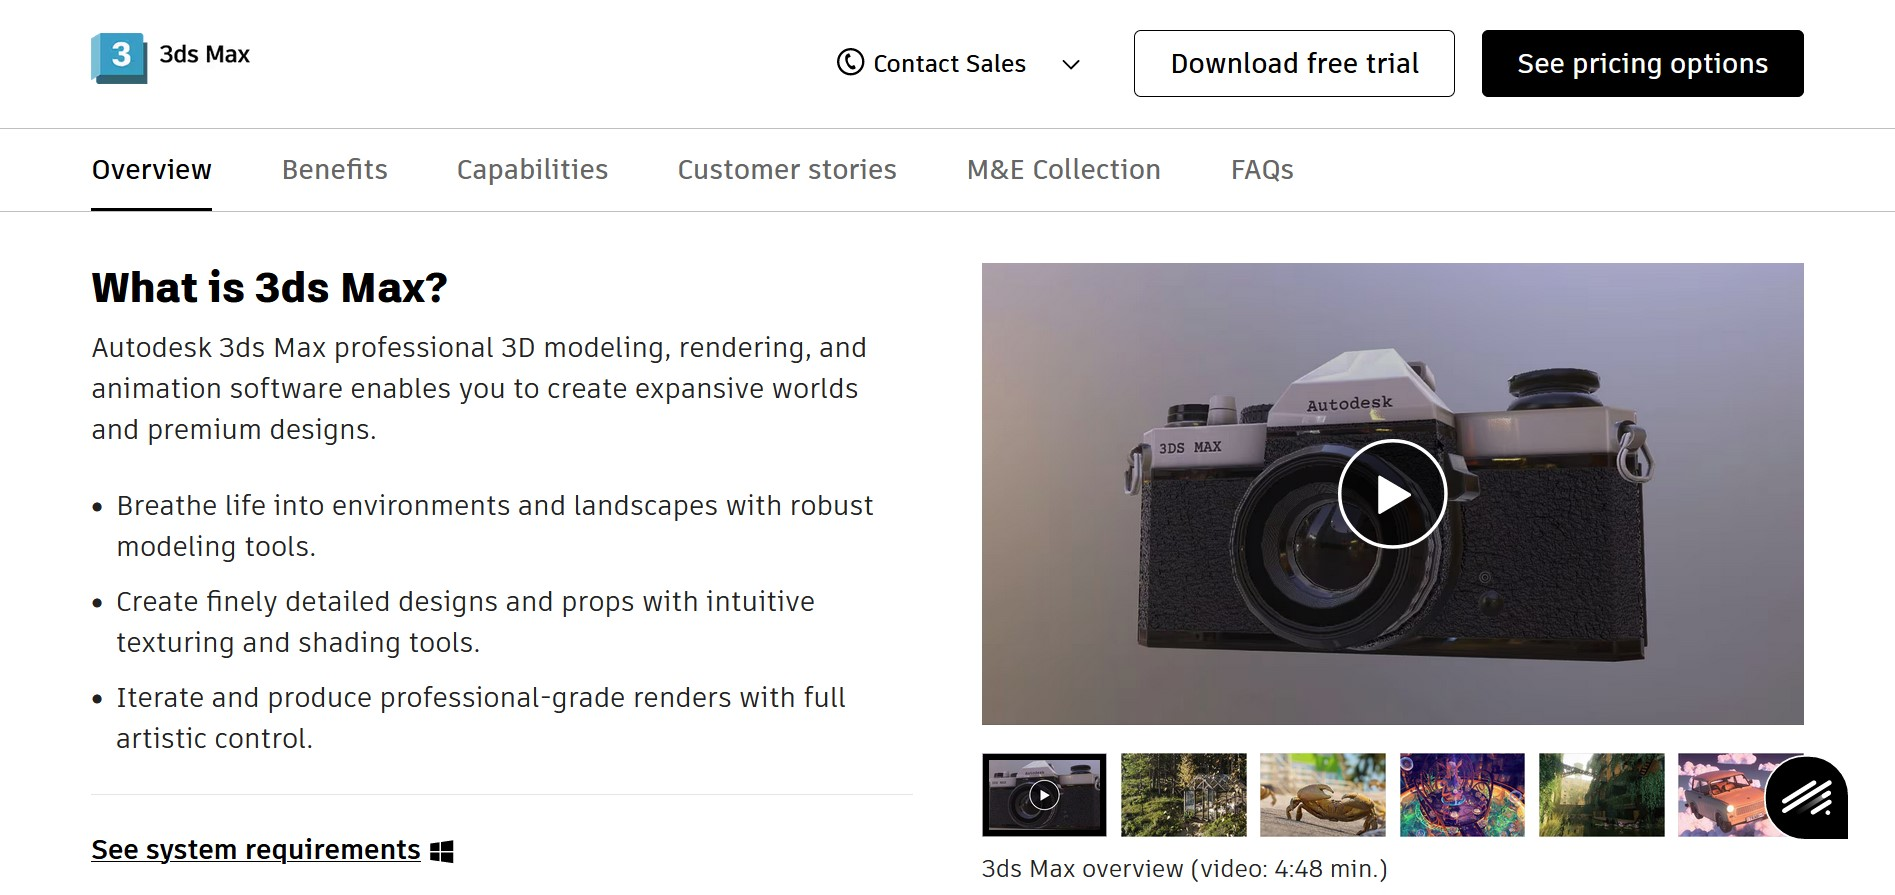Click the bullet 'Create finely detailed designs'
1895x895 pixels.
point(465,622)
